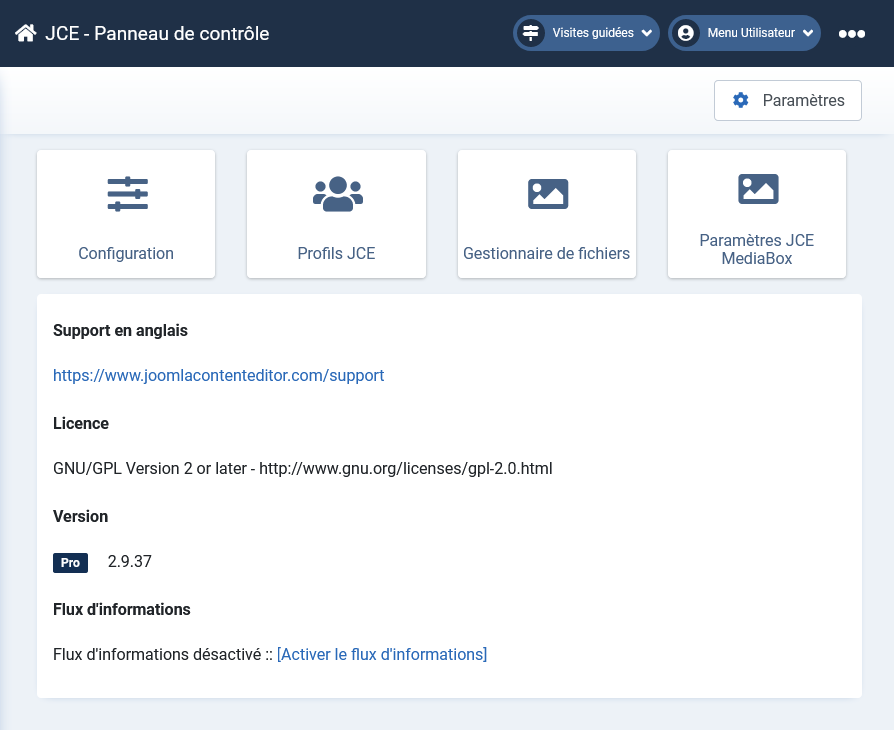The height and width of the screenshot is (730, 894).
Task: Click the Licence heading
Action: pos(81,423)
